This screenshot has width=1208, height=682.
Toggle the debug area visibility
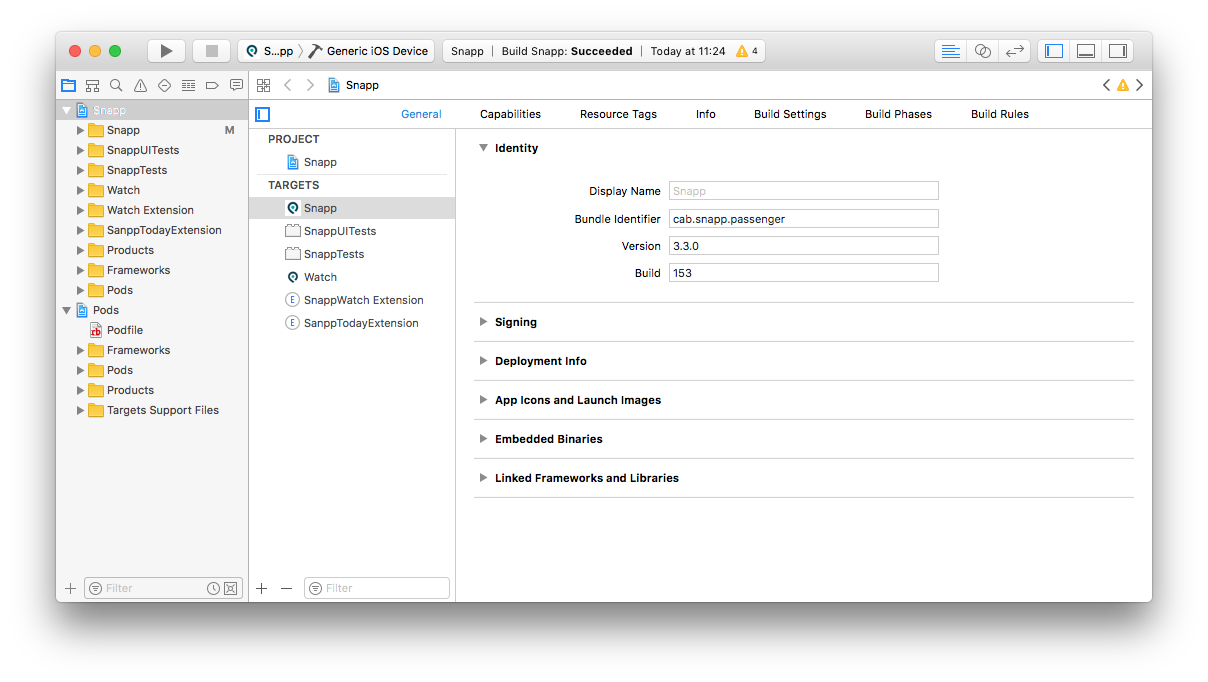1086,51
